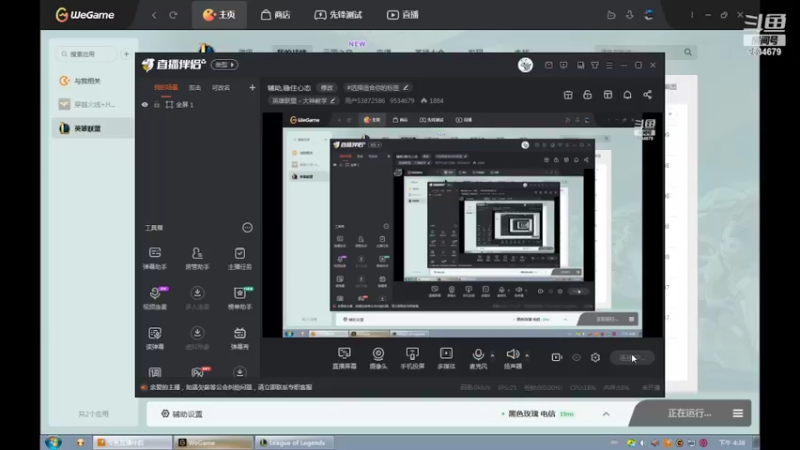Open the user avatar in 直播伴侣 title bar

tap(526, 65)
